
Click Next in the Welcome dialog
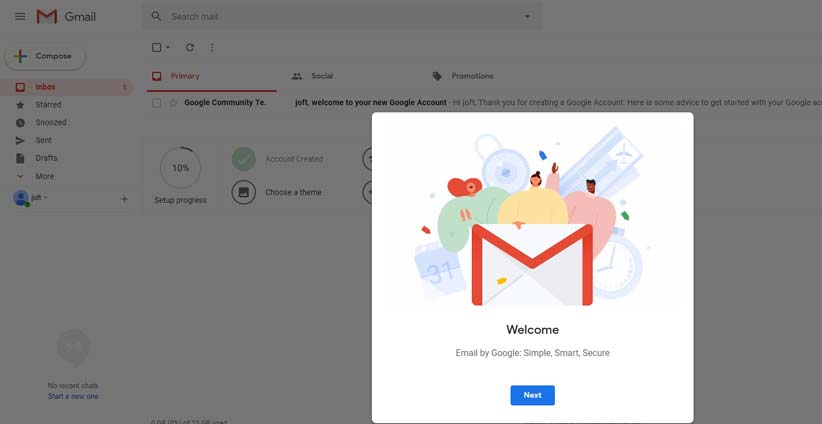pos(533,395)
